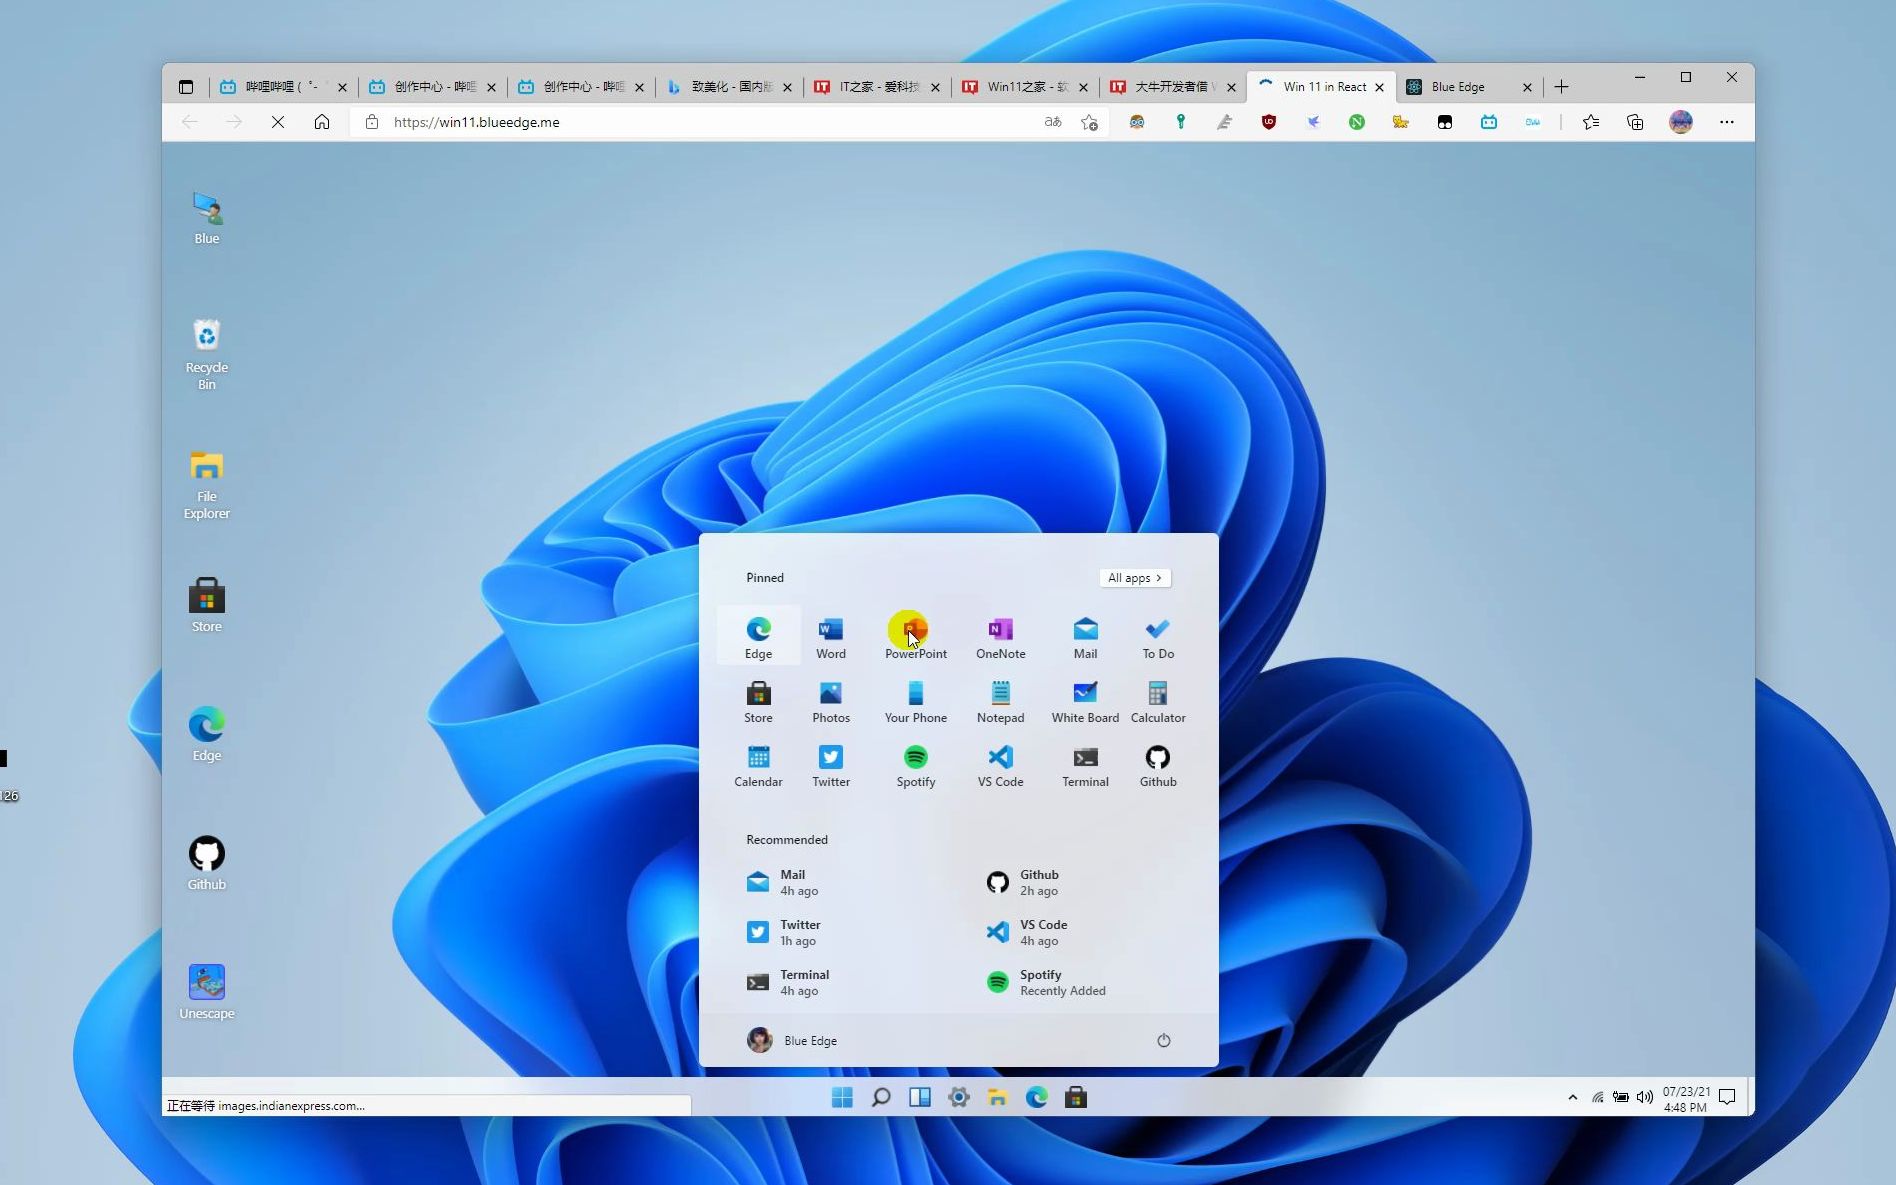Screen dimensions: 1896x1185
Task: Launch the White Board app
Action: coord(1085,700)
